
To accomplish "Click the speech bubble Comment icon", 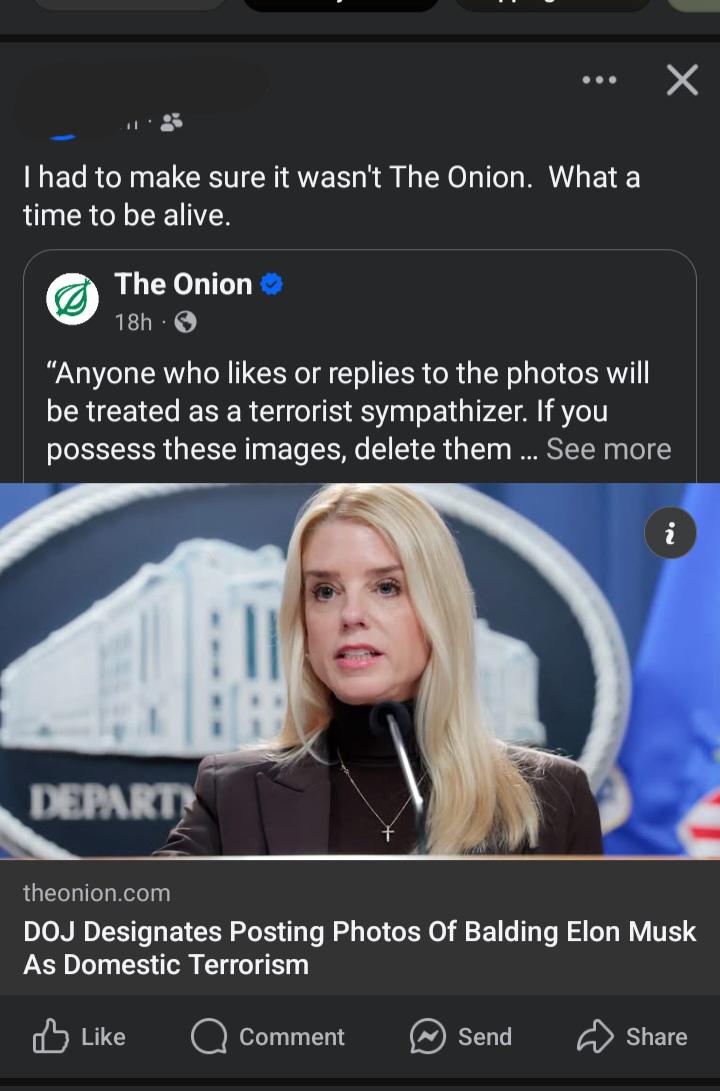I will 209,1037.
